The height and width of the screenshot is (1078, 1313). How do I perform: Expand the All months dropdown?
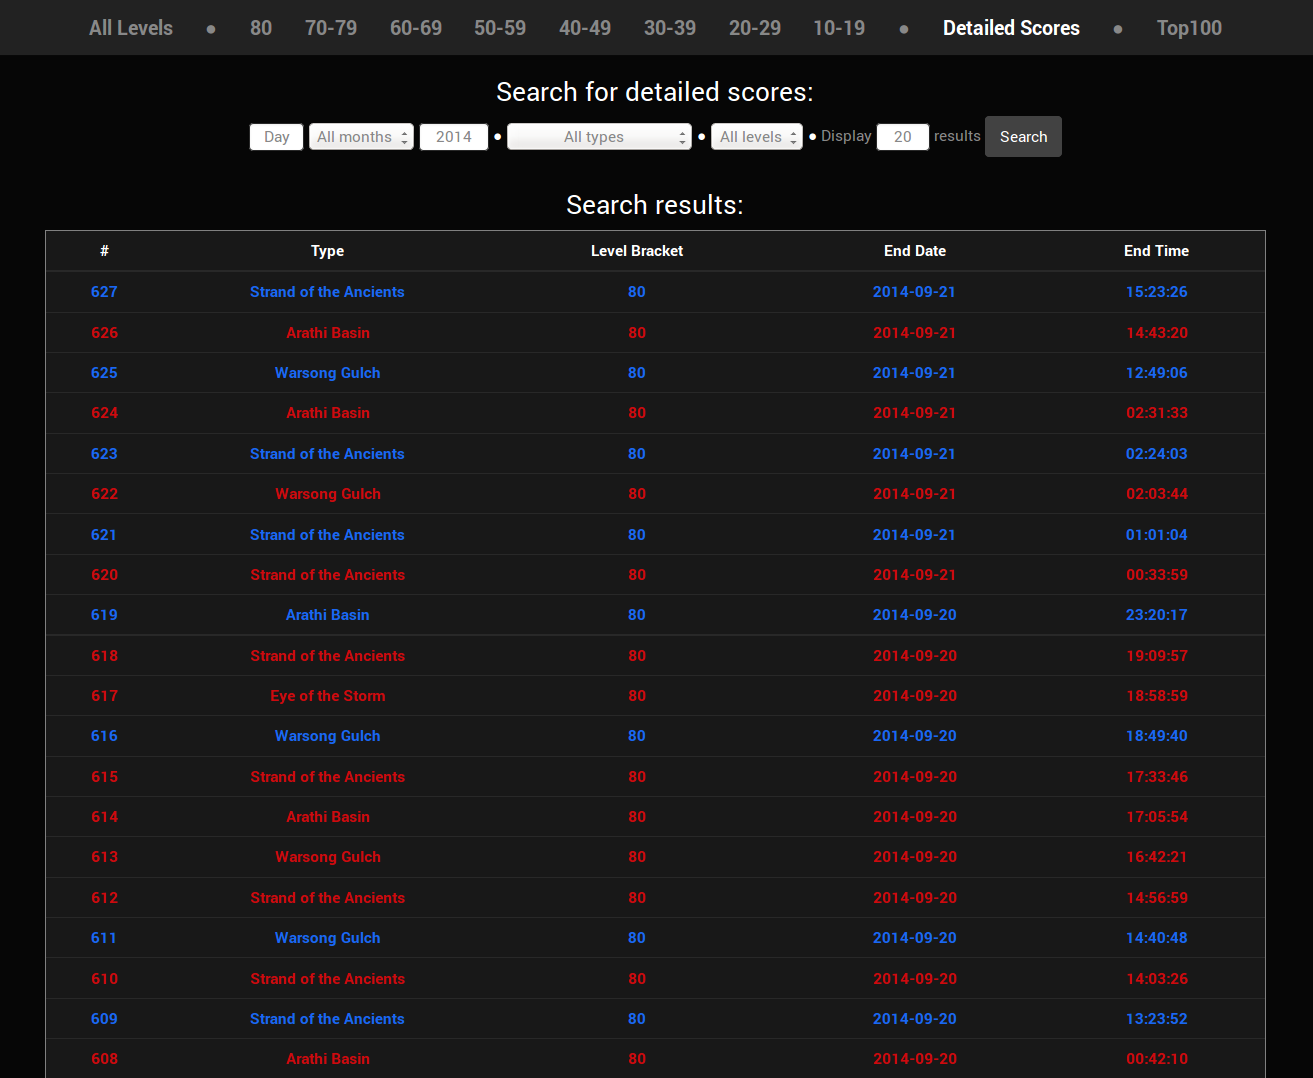pos(361,137)
